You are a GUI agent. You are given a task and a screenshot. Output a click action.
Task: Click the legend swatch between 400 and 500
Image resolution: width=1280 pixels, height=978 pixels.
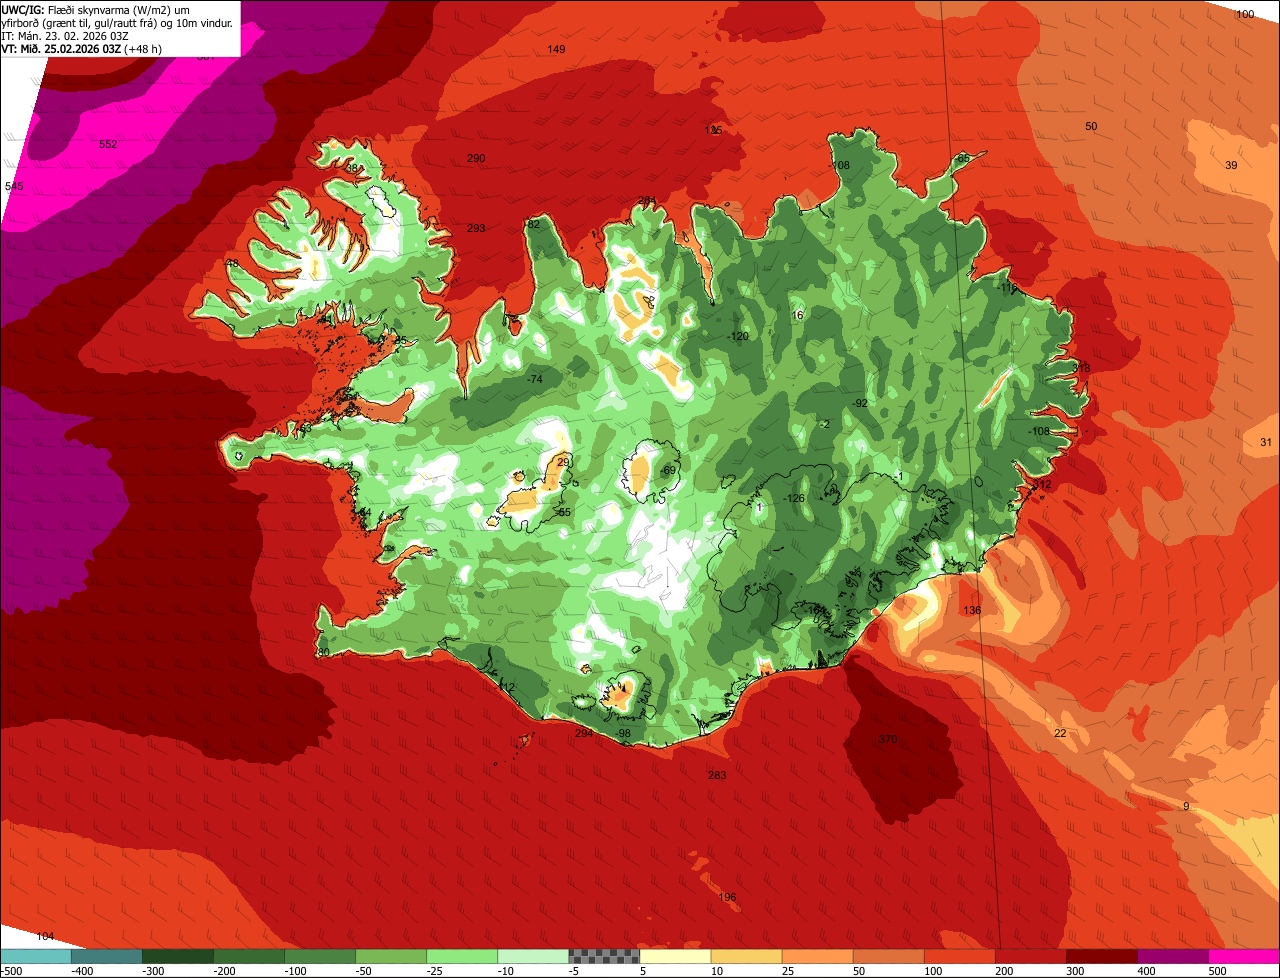click(1172, 956)
